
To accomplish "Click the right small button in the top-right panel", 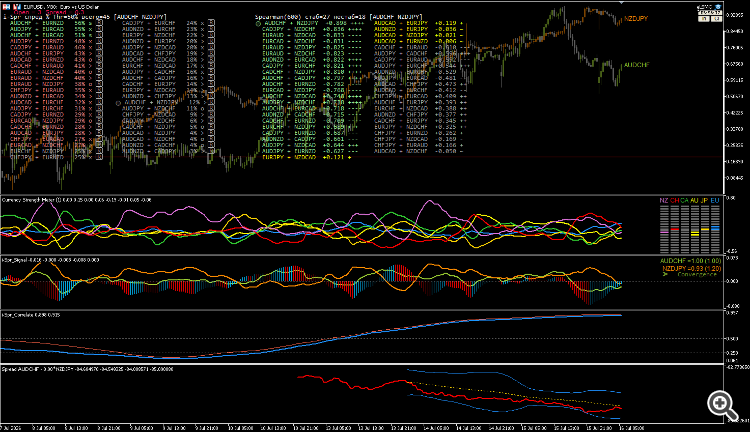I will point(716,19).
